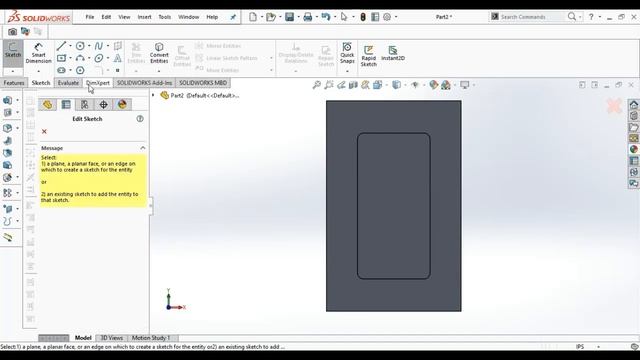Open the Help menu
Viewport: 640px width, 360px height.
pos(212,17)
